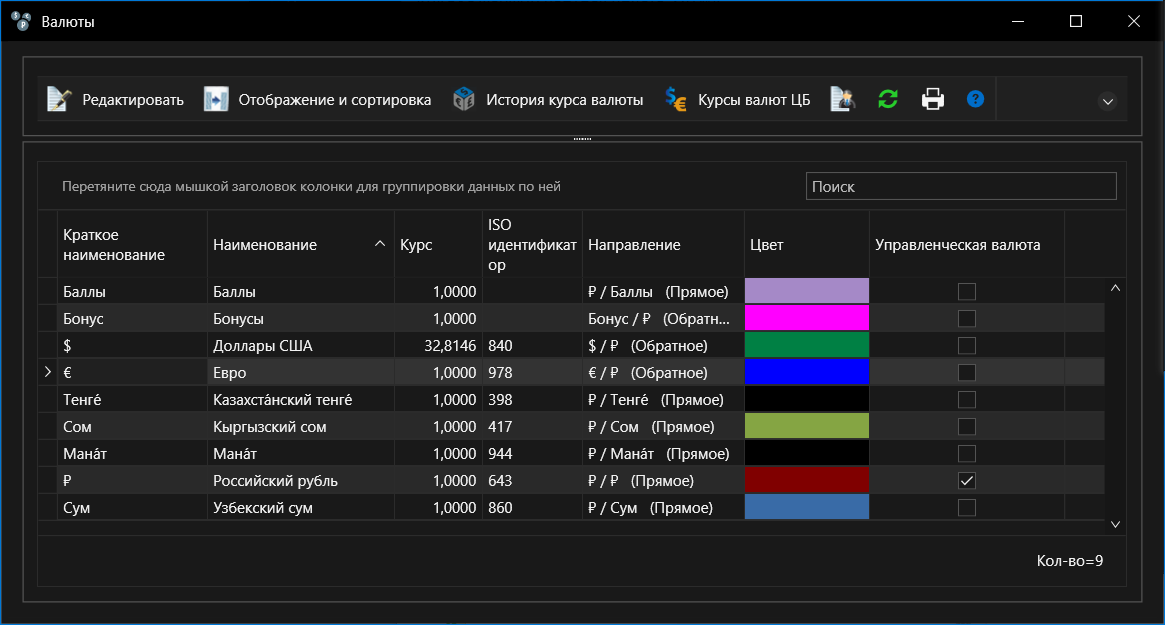
Task: Toggle Управленческая валюта checkbox for Манат
Action: pyautogui.click(x=967, y=453)
